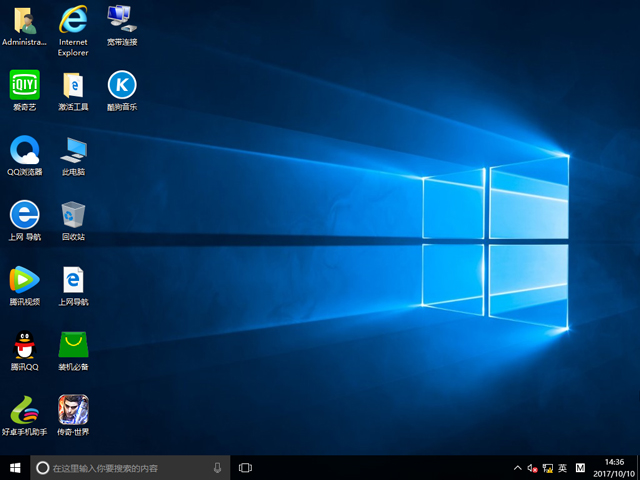Open the iQIYI (爱奇艺) desktop icon
The image size is (640, 480).
coord(24,84)
